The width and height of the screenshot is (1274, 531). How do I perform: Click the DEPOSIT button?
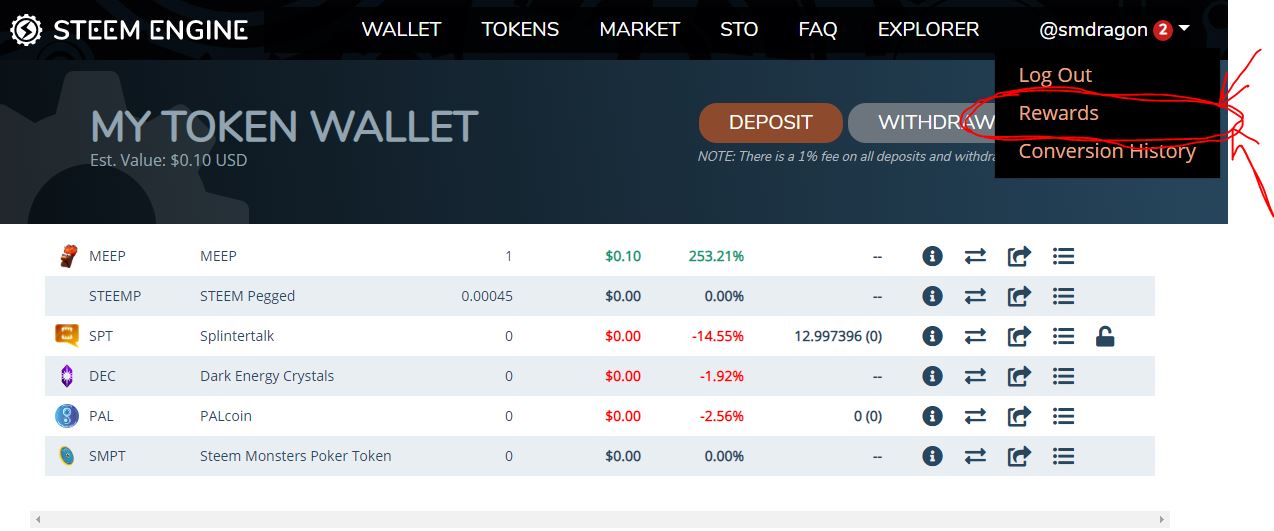[771, 123]
